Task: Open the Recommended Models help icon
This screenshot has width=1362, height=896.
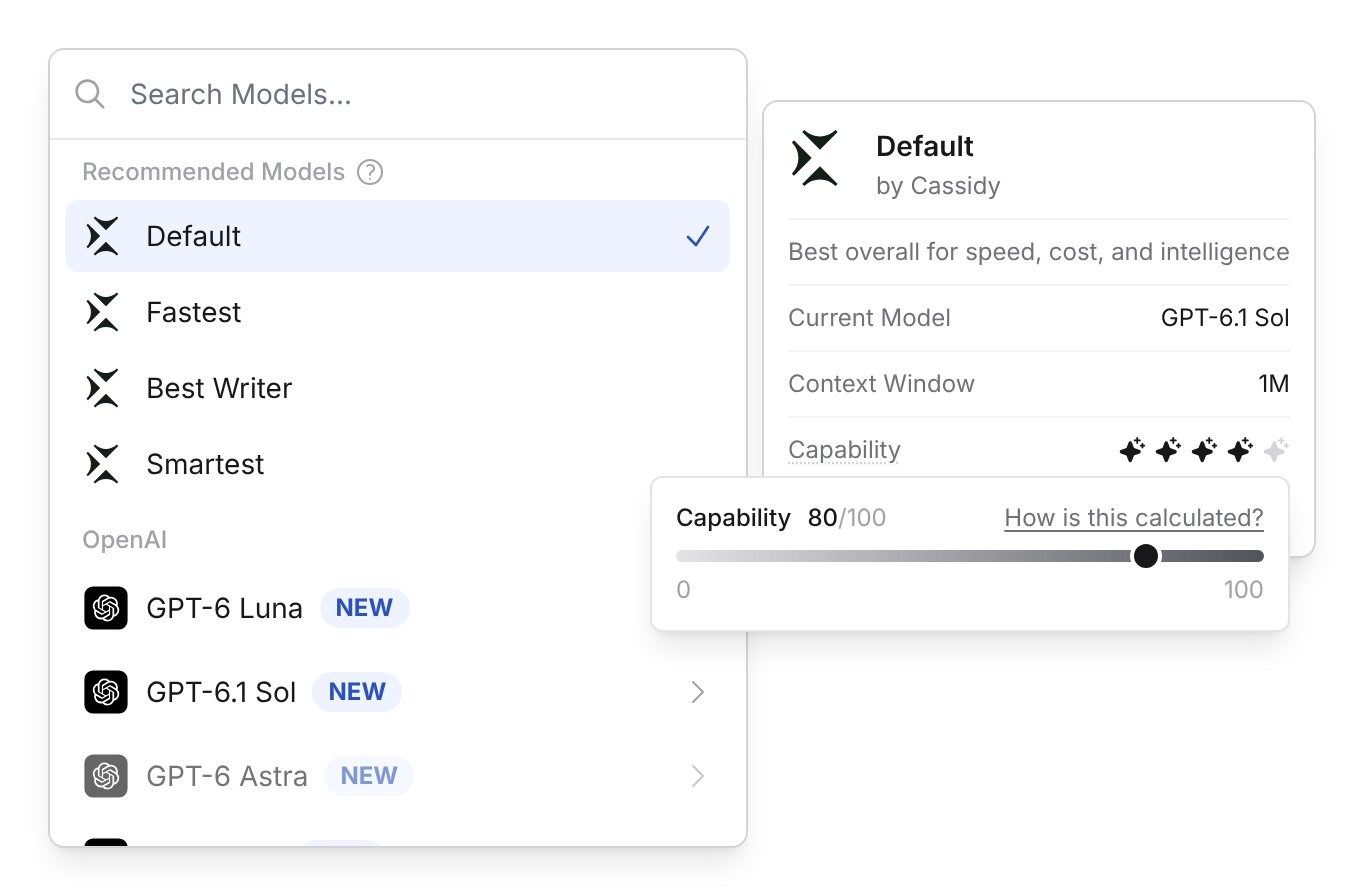Action: tap(370, 172)
